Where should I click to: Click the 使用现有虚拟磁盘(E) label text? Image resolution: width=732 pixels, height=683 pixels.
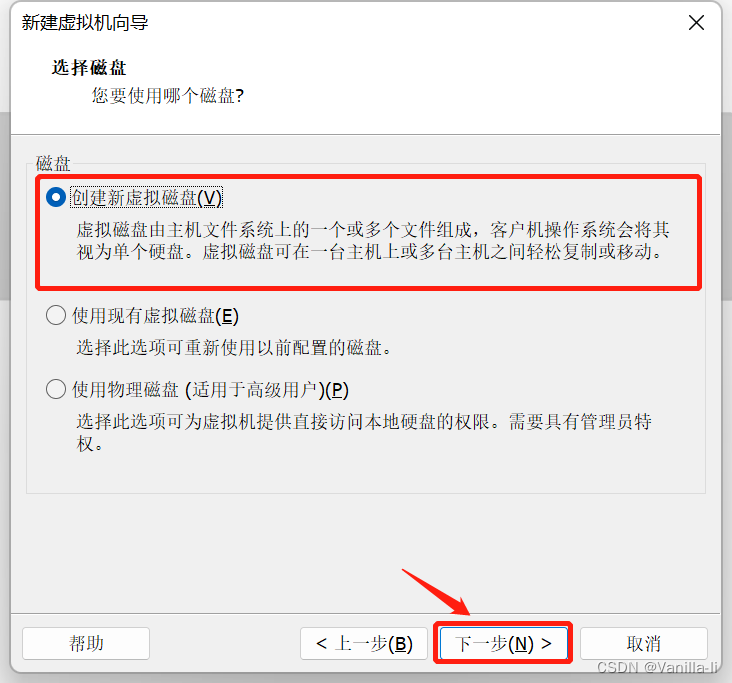pos(155,316)
